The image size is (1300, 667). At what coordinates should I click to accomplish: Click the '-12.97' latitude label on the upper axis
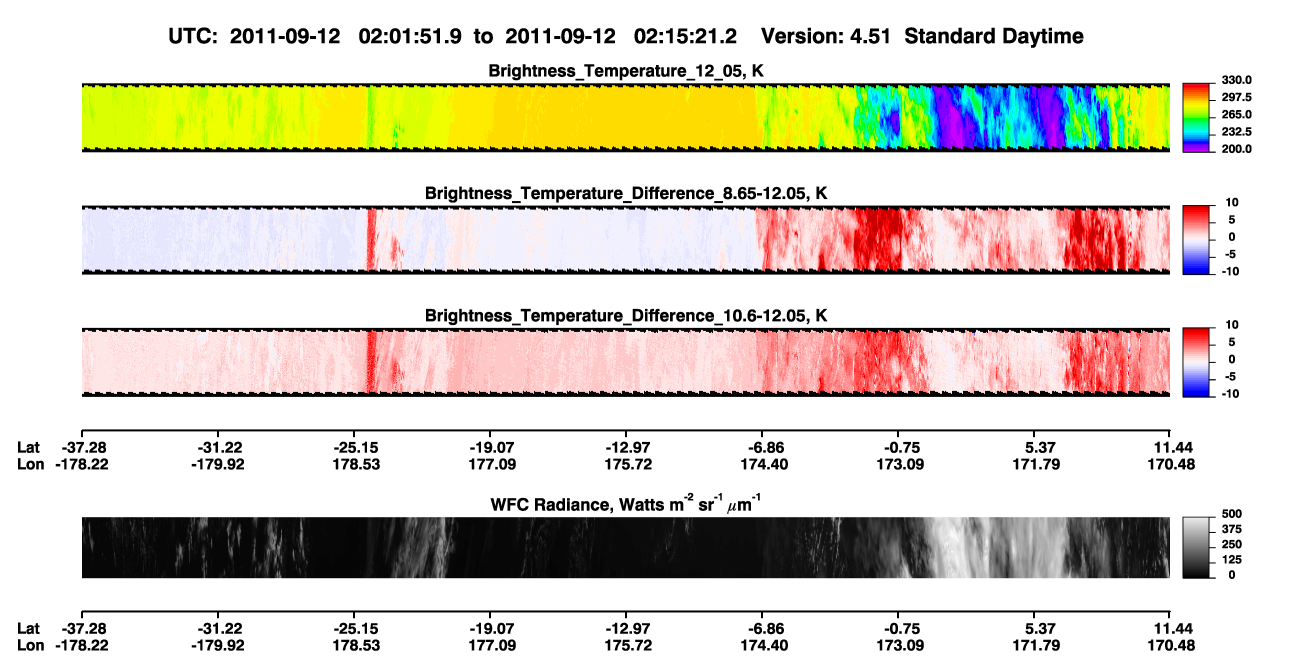(x=627, y=446)
